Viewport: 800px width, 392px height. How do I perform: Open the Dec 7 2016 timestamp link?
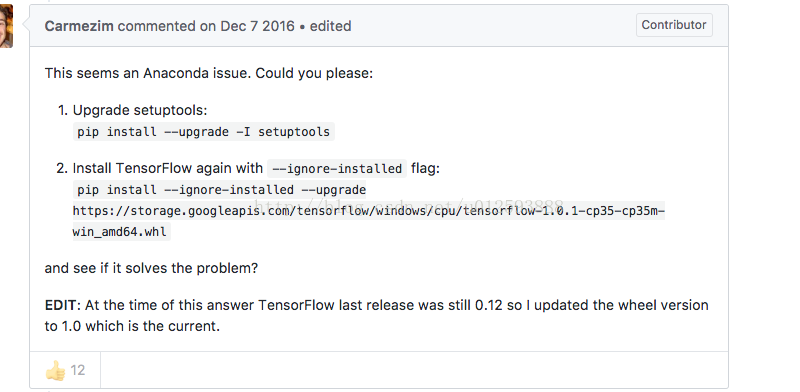point(257,26)
